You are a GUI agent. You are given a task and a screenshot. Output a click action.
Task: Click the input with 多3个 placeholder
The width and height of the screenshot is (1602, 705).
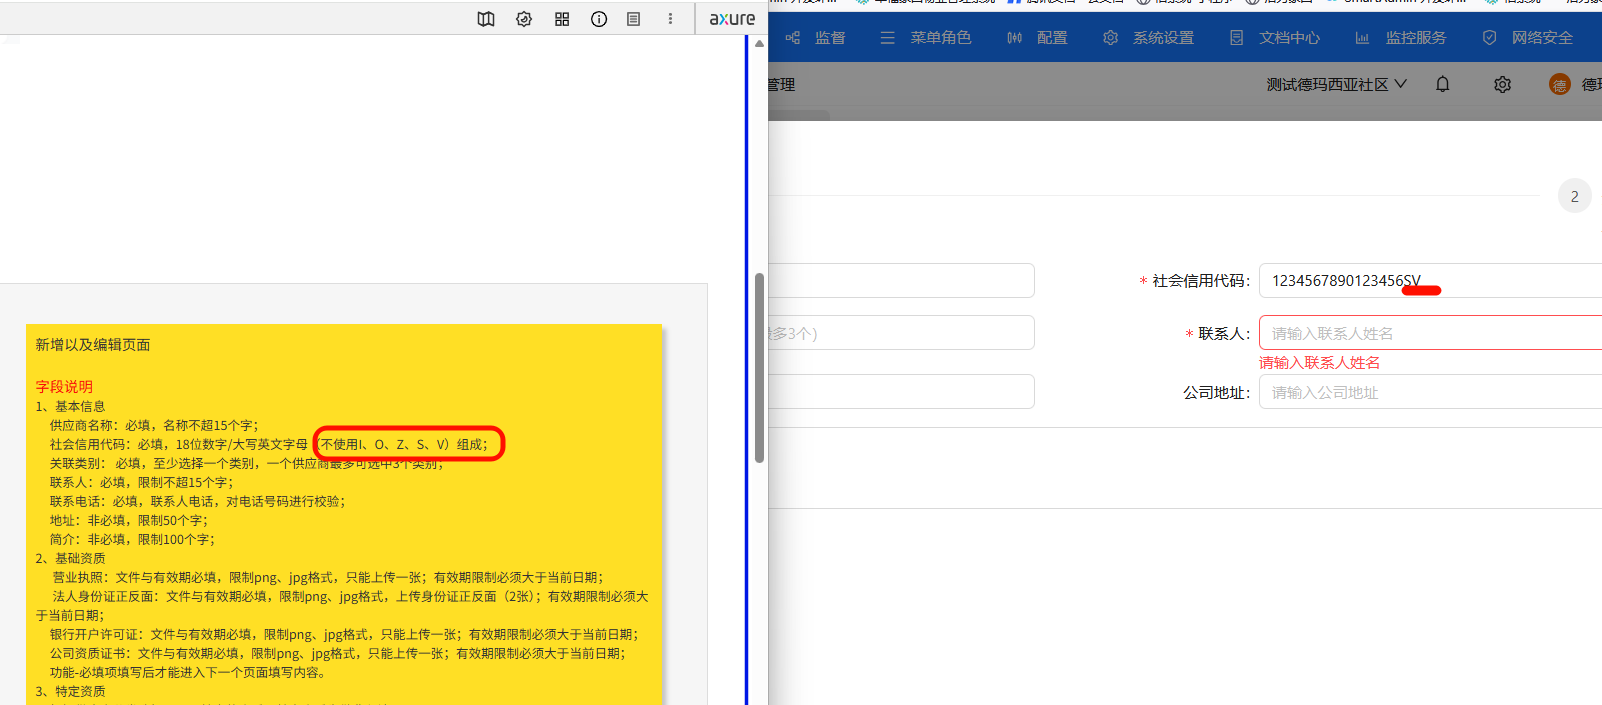(x=901, y=333)
